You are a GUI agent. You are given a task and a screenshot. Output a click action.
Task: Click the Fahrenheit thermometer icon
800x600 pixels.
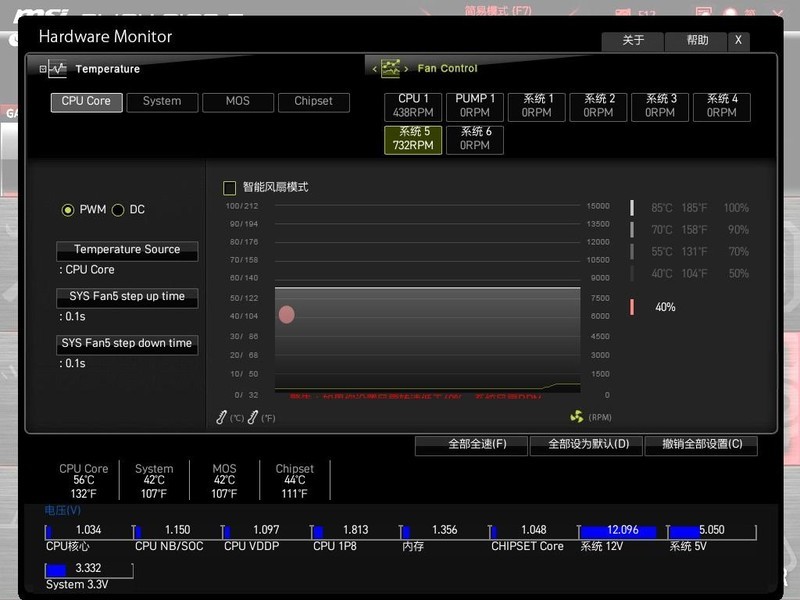point(253,417)
